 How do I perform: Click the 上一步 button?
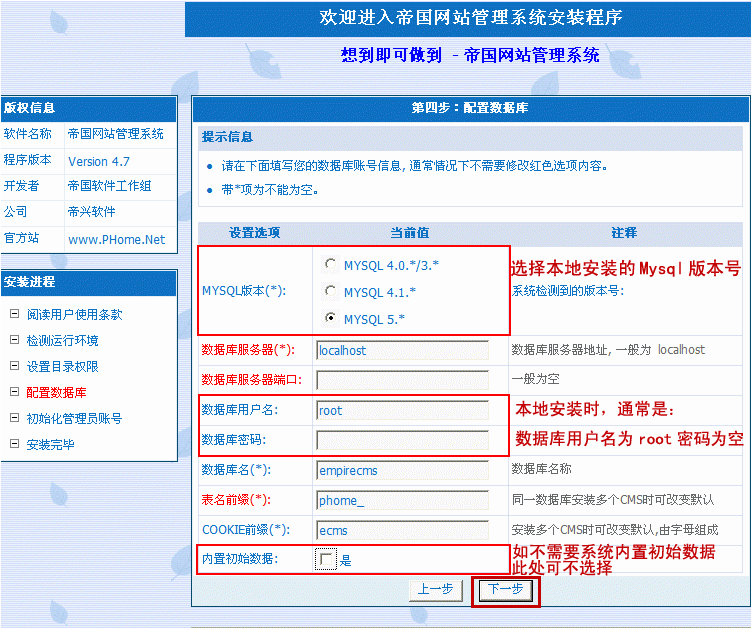(x=436, y=590)
